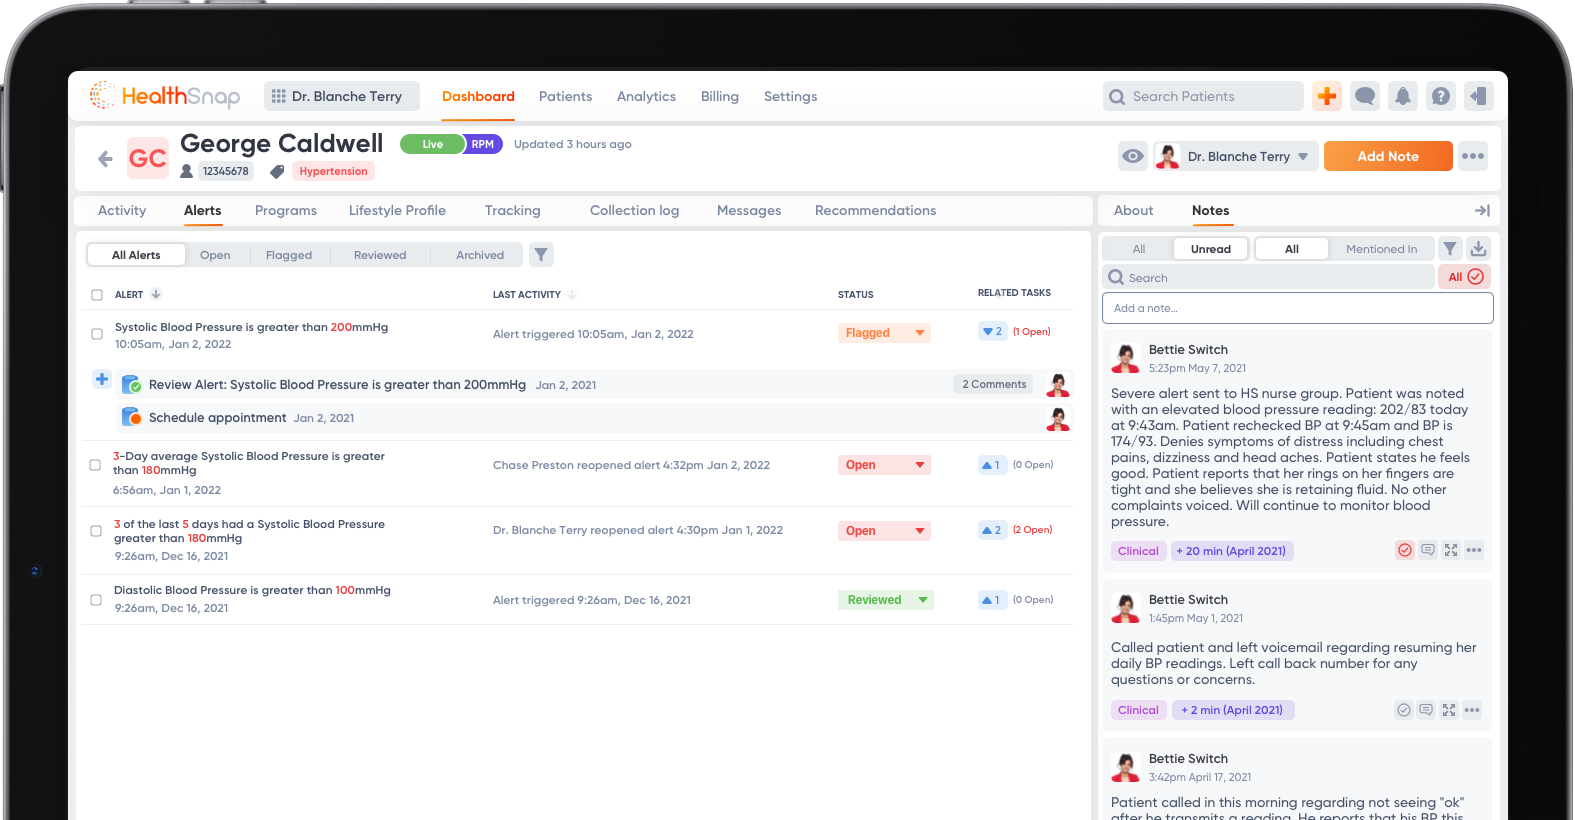The height and width of the screenshot is (820, 1575).
Task: Collapse the notes side panel arrow
Action: coord(1482,210)
